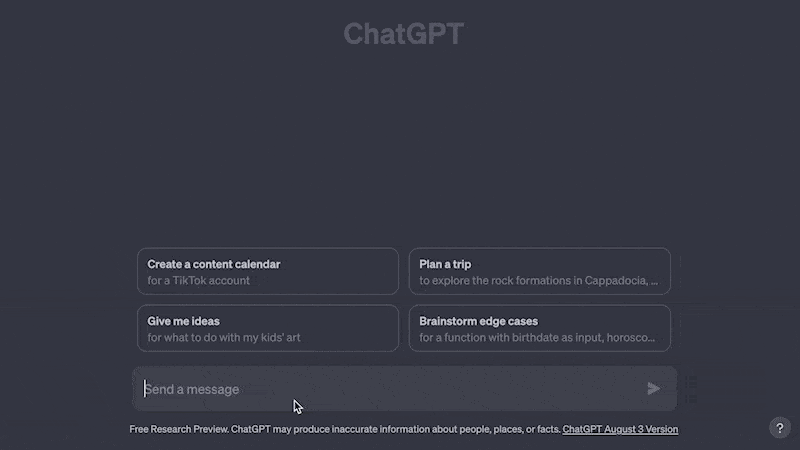
Task: Click the "Send a message" placeholder text
Action: point(195,389)
